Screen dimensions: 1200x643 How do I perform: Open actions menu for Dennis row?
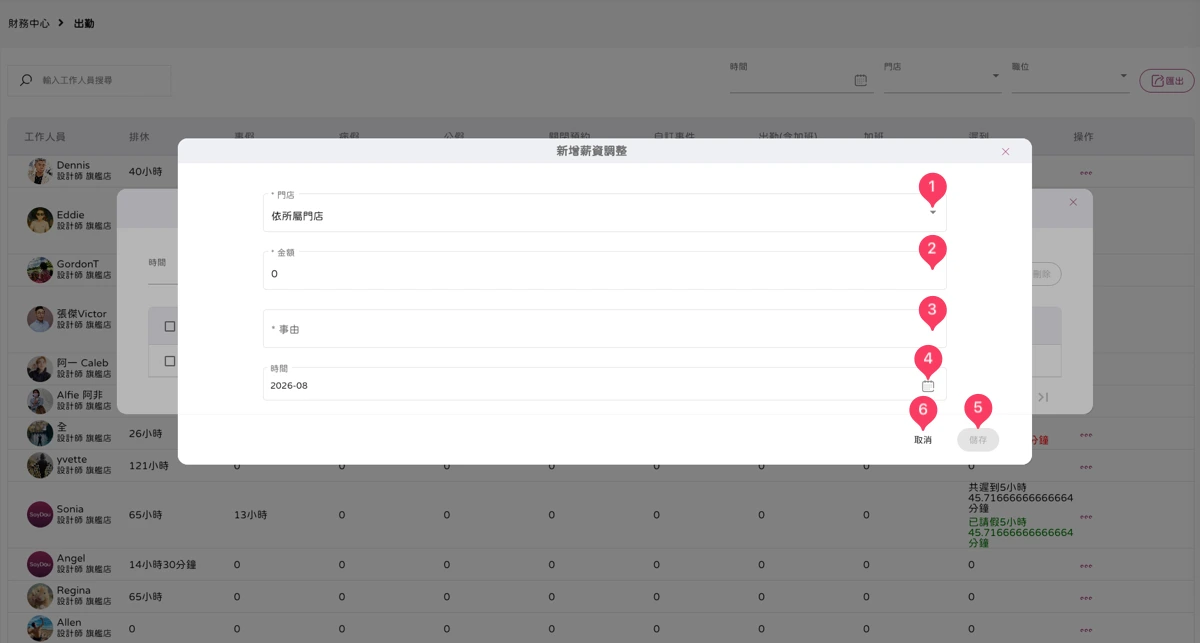pyautogui.click(x=1085, y=171)
